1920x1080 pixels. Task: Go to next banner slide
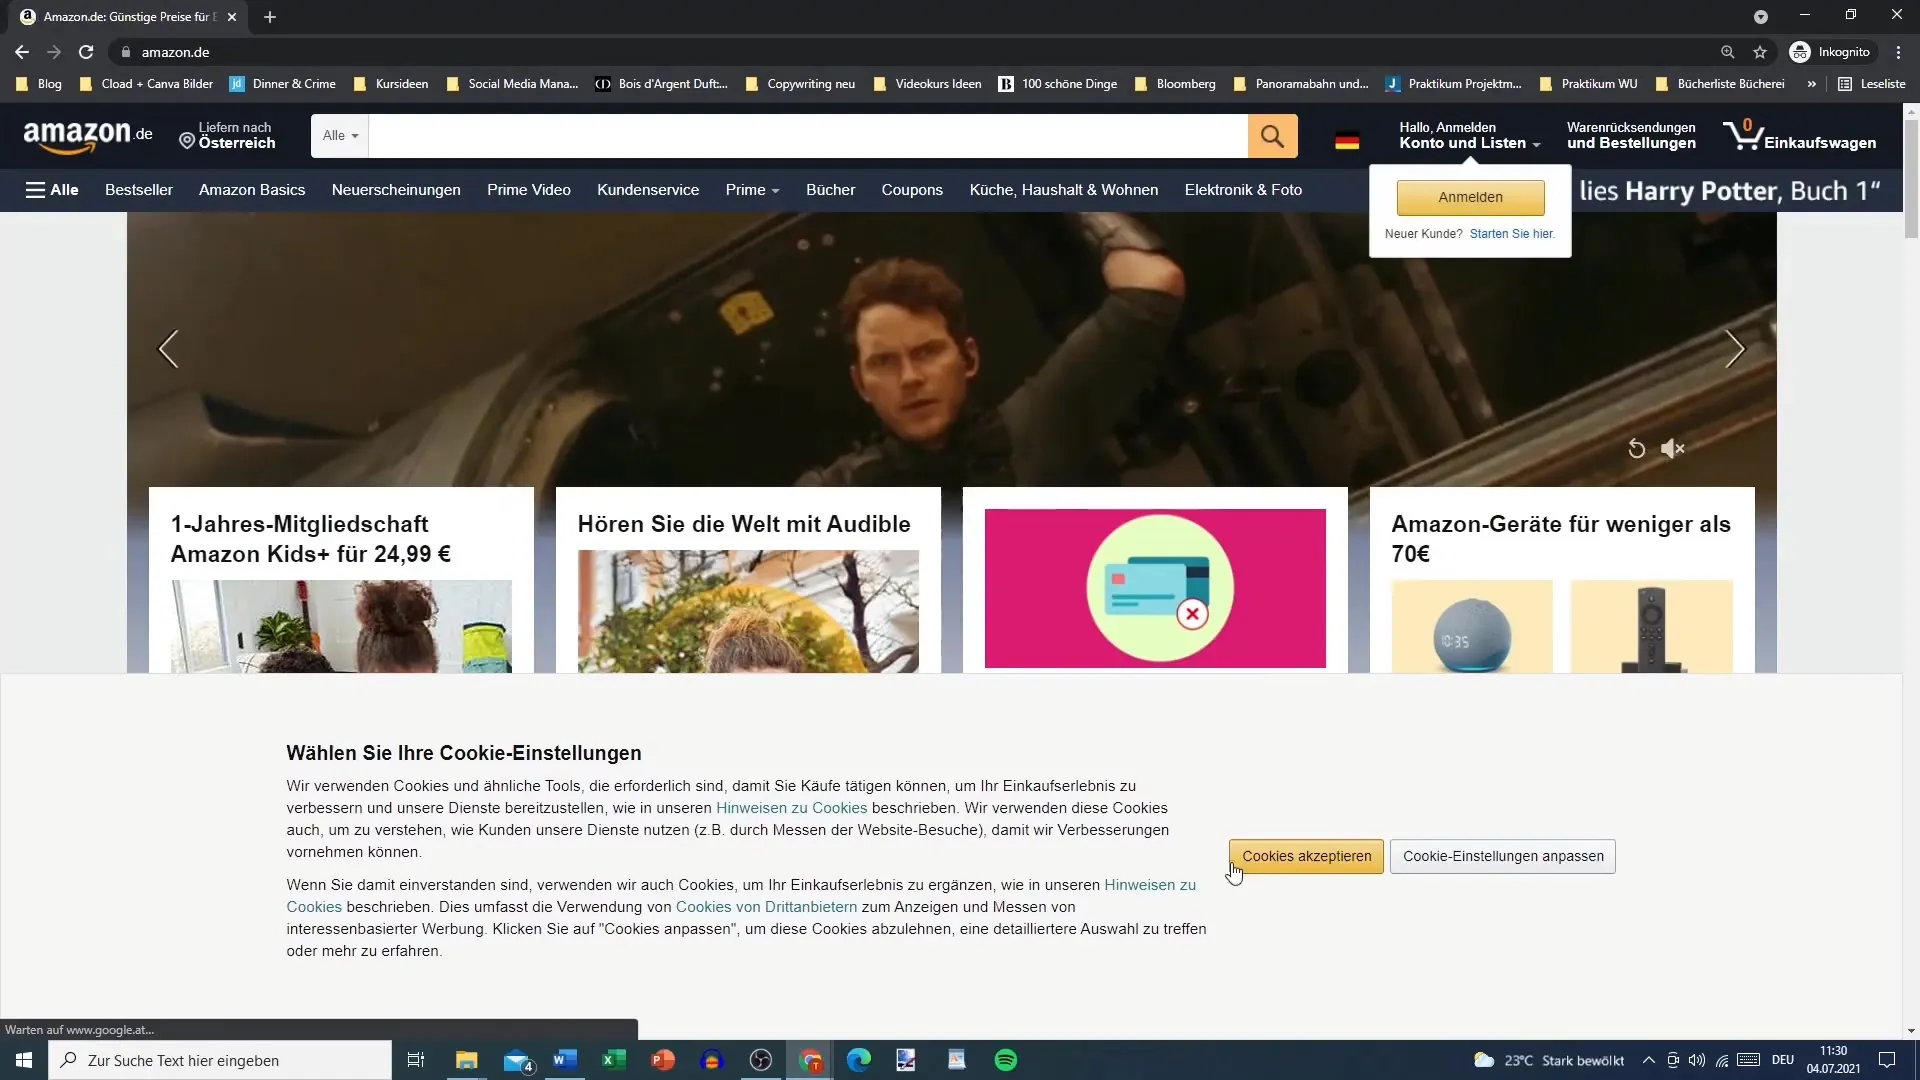coord(1735,349)
